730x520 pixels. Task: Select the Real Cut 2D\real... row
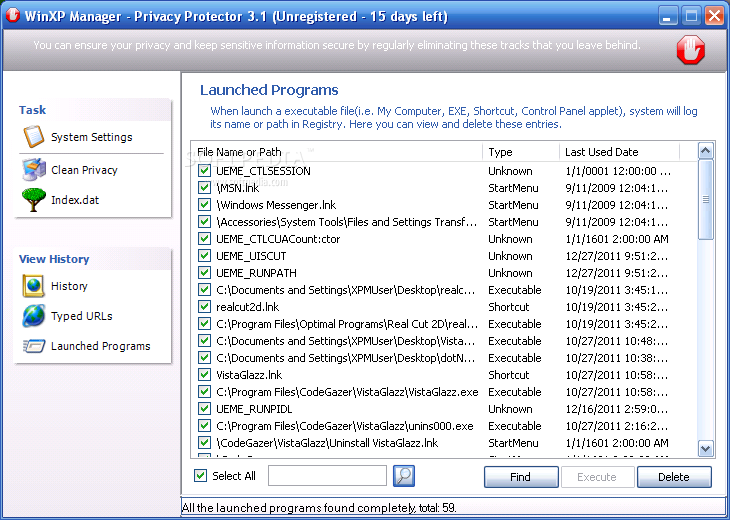click(347, 324)
